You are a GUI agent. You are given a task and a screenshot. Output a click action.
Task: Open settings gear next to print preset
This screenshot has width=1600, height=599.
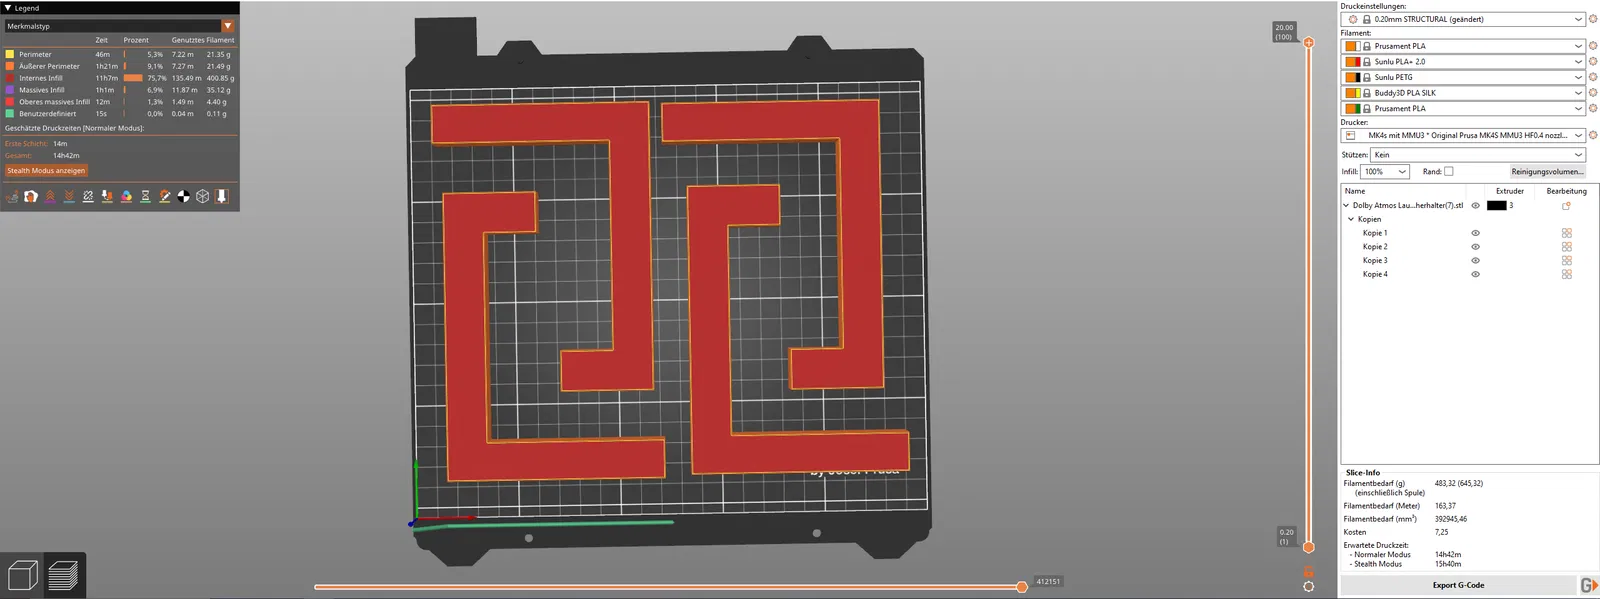[1593, 19]
